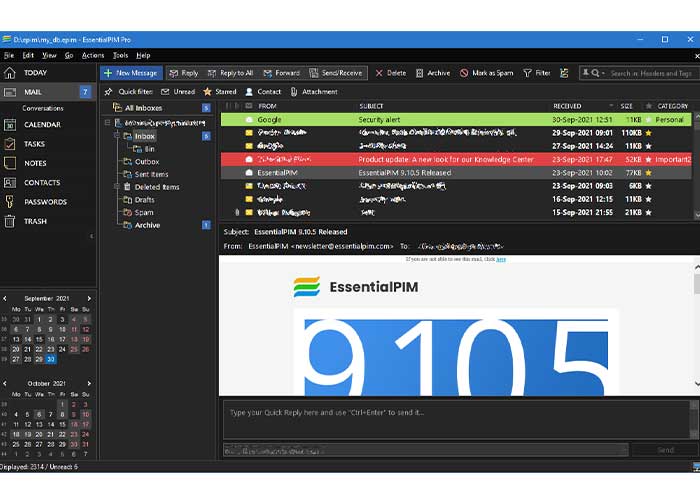
Task: Click into the Quick Reply text box
Action: [456, 420]
